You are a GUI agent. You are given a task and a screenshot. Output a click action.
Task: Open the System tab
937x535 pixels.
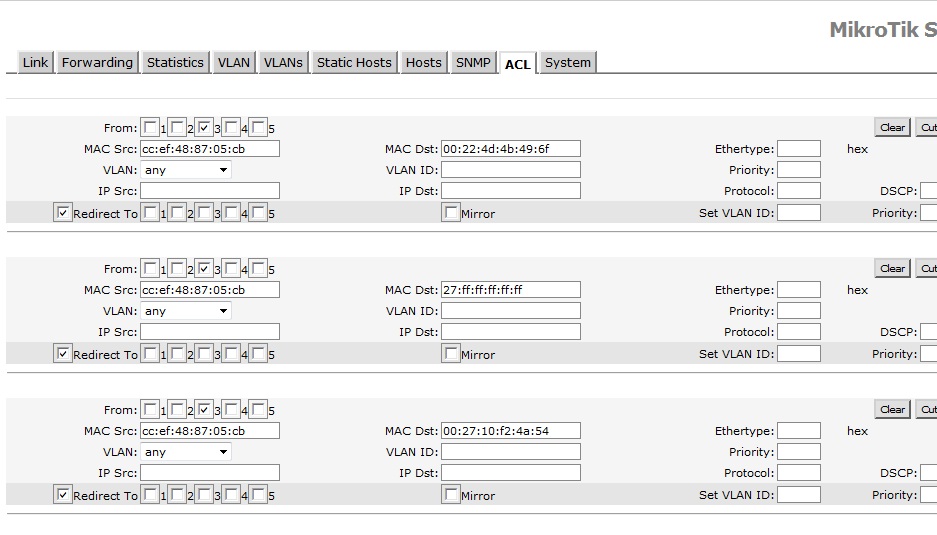568,62
